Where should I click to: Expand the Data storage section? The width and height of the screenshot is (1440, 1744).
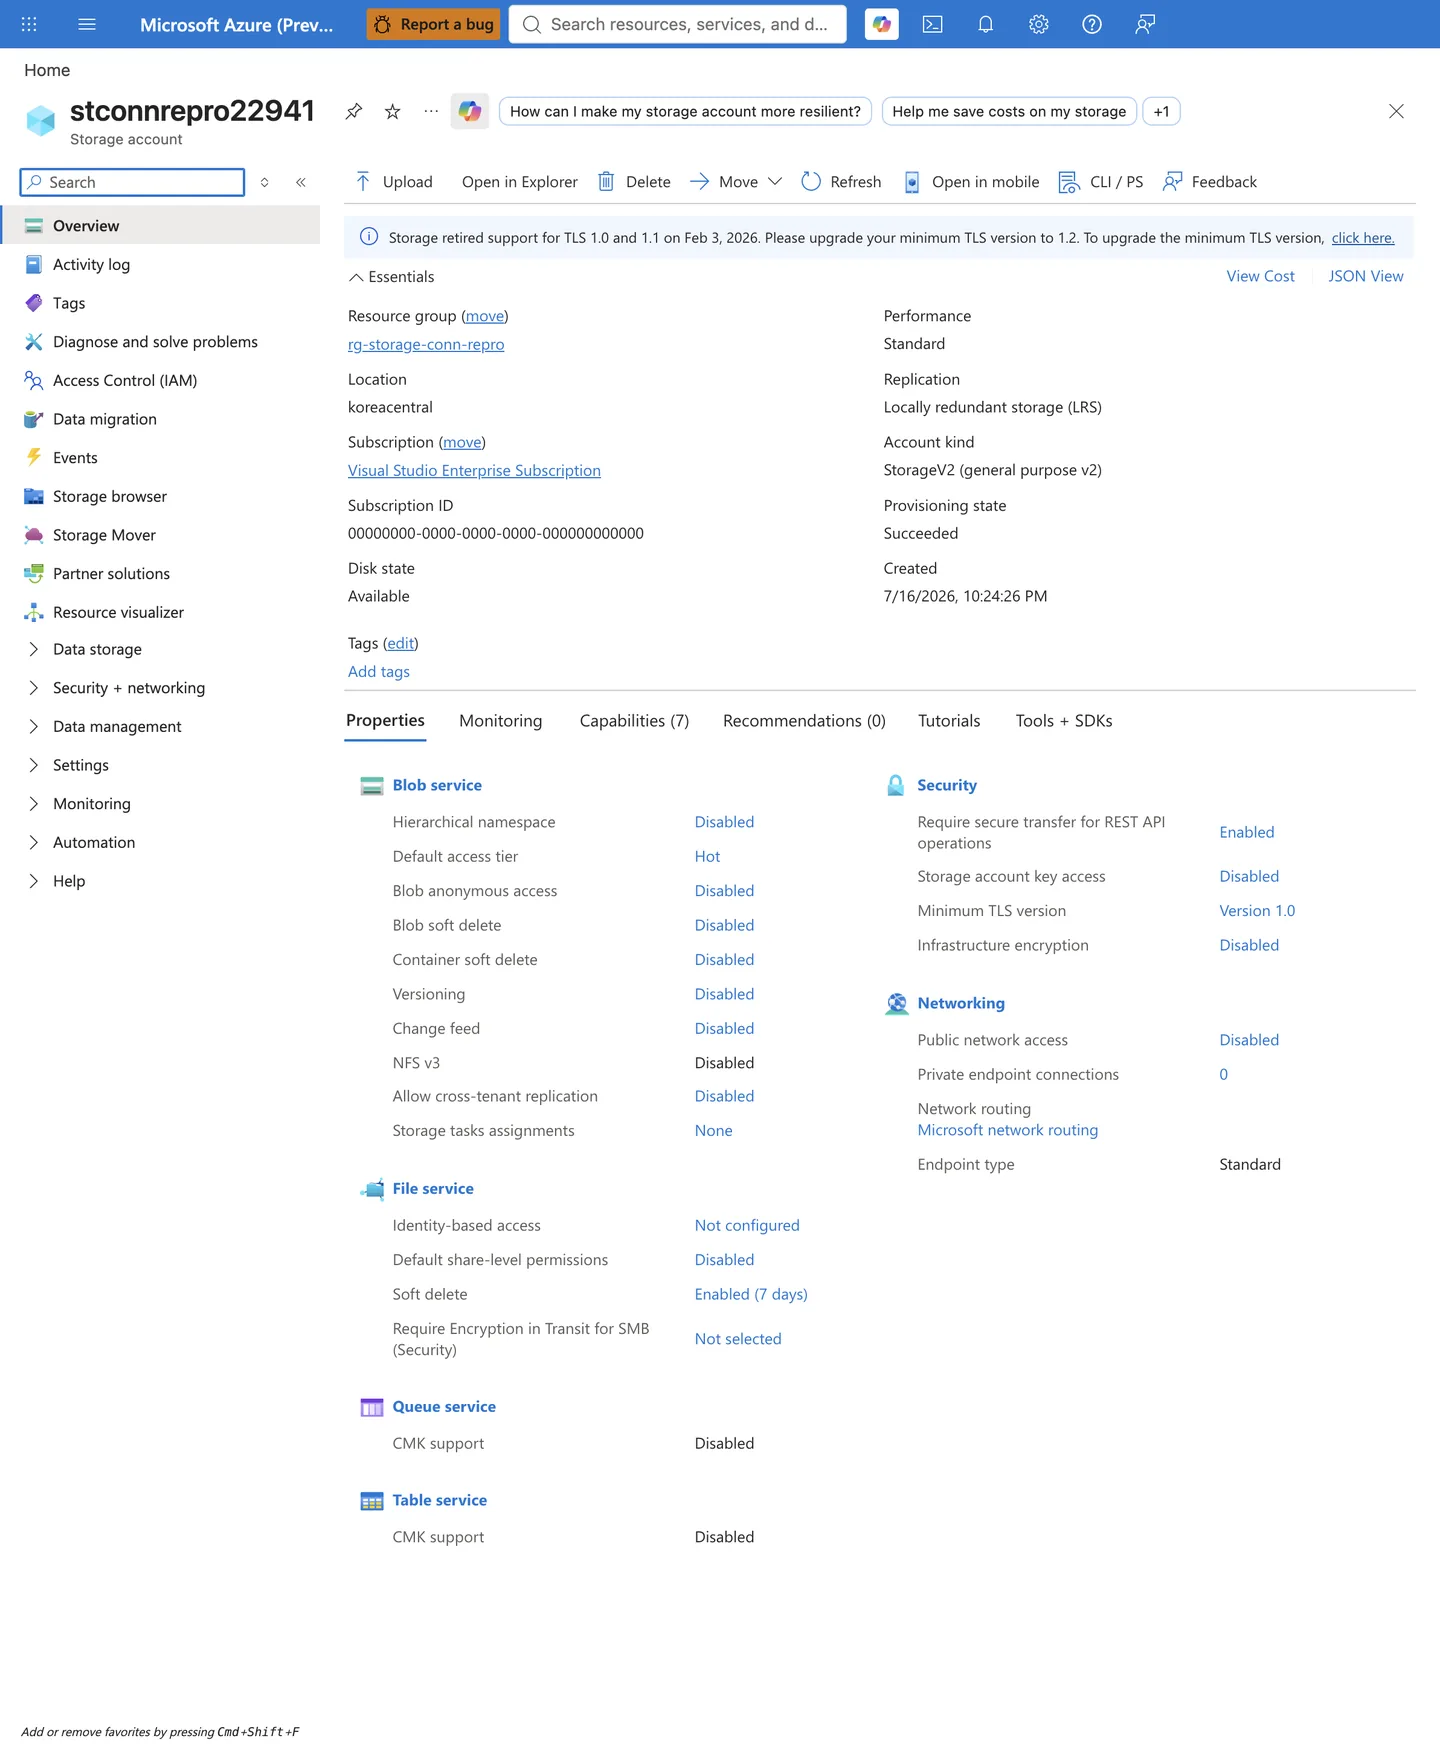[97, 649]
